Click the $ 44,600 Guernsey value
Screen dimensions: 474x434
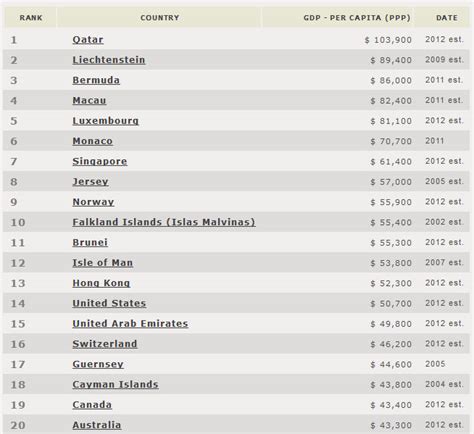(391, 365)
